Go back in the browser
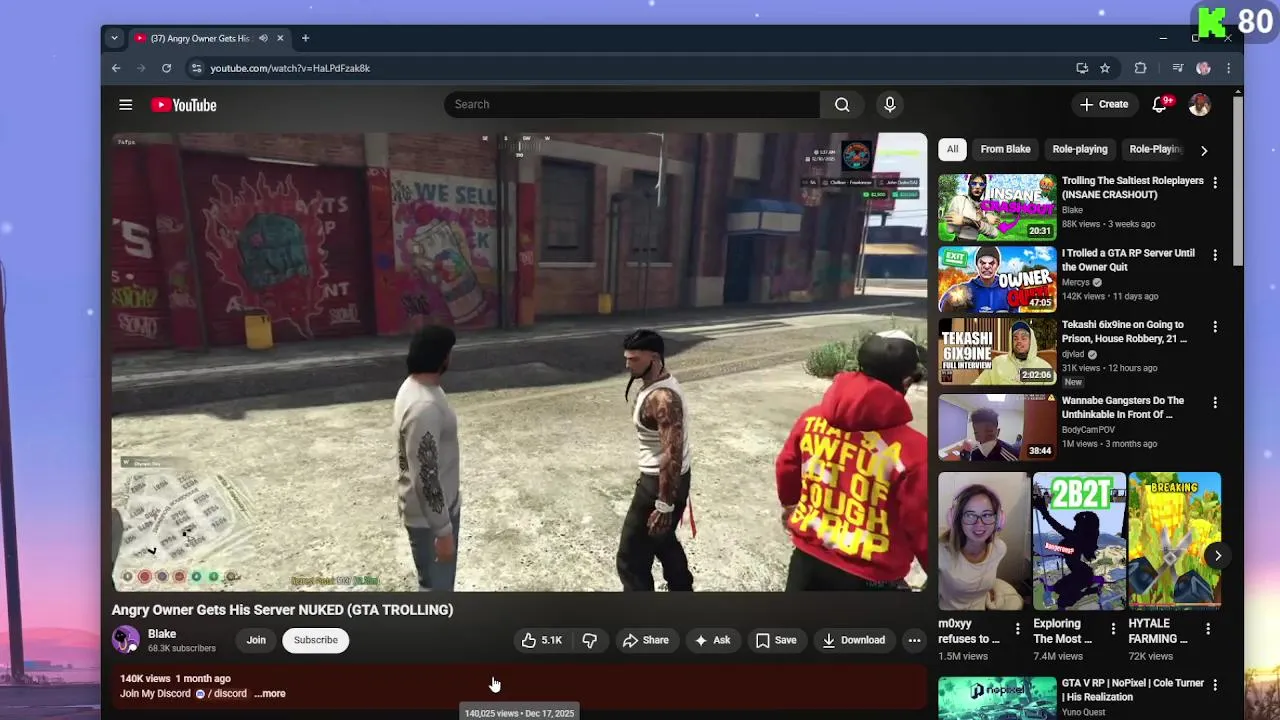 [116, 68]
